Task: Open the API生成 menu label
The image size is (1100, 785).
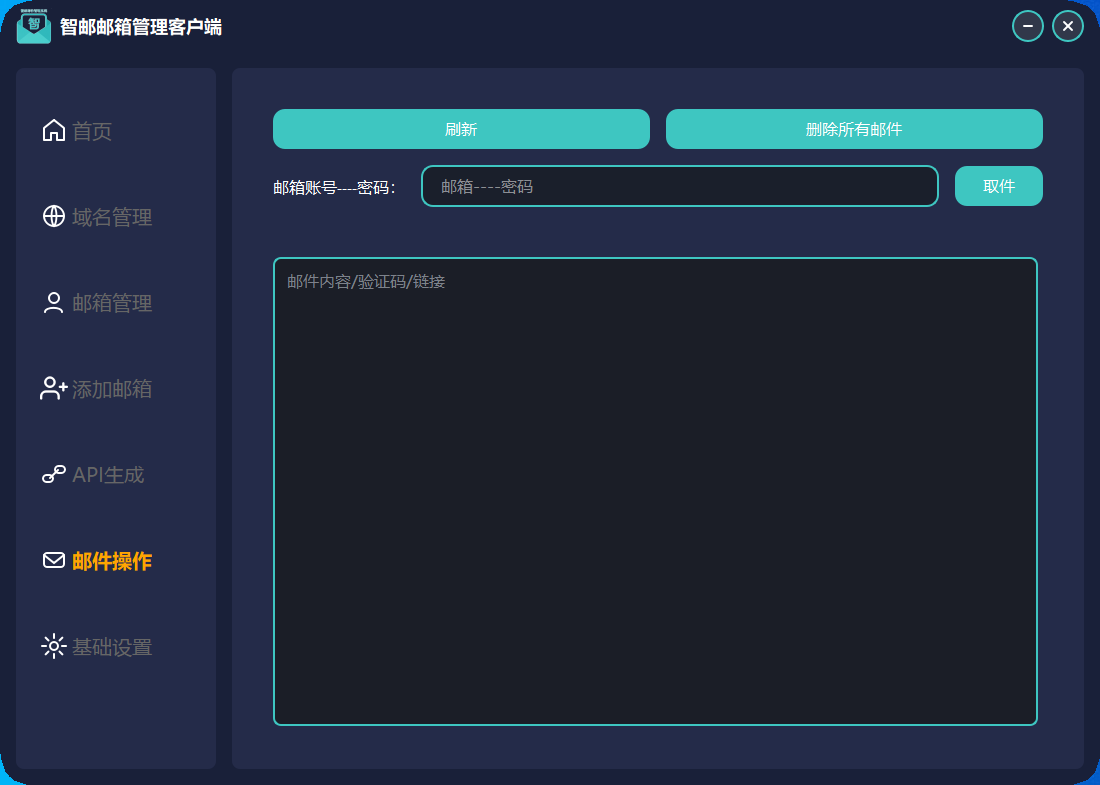Action: [108, 475]
